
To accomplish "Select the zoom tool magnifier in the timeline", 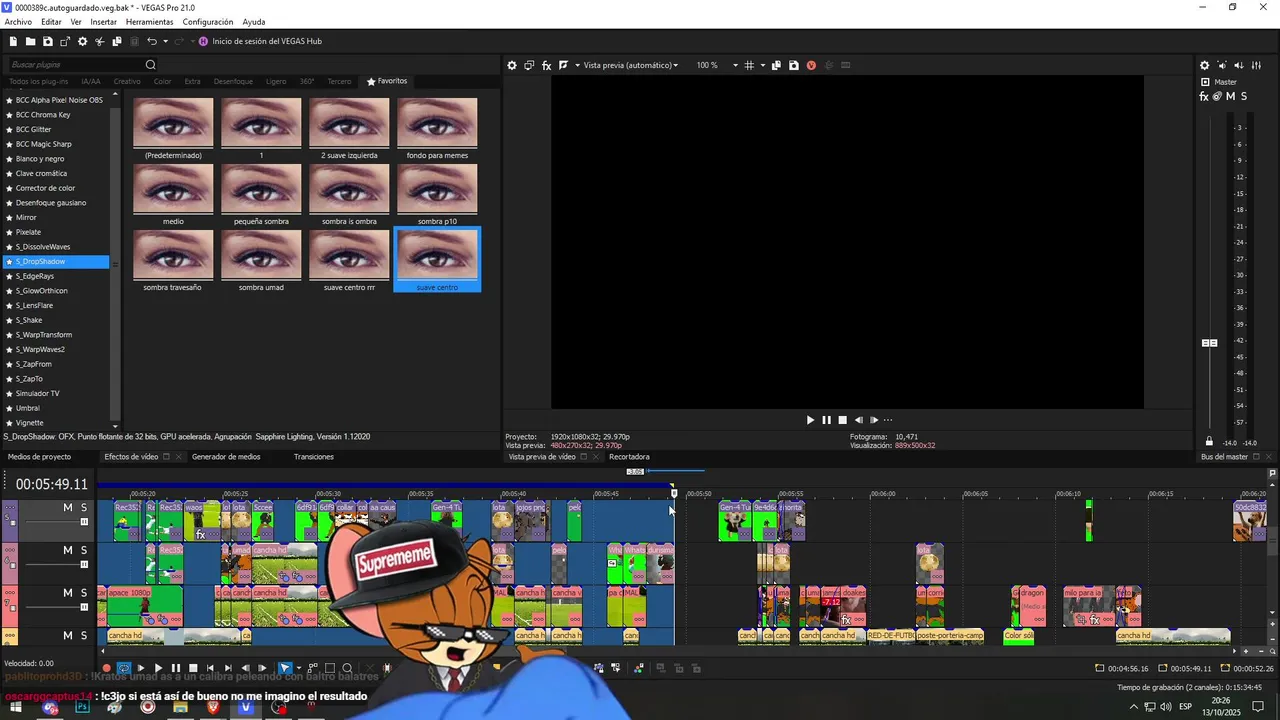I will coord(347,668).
